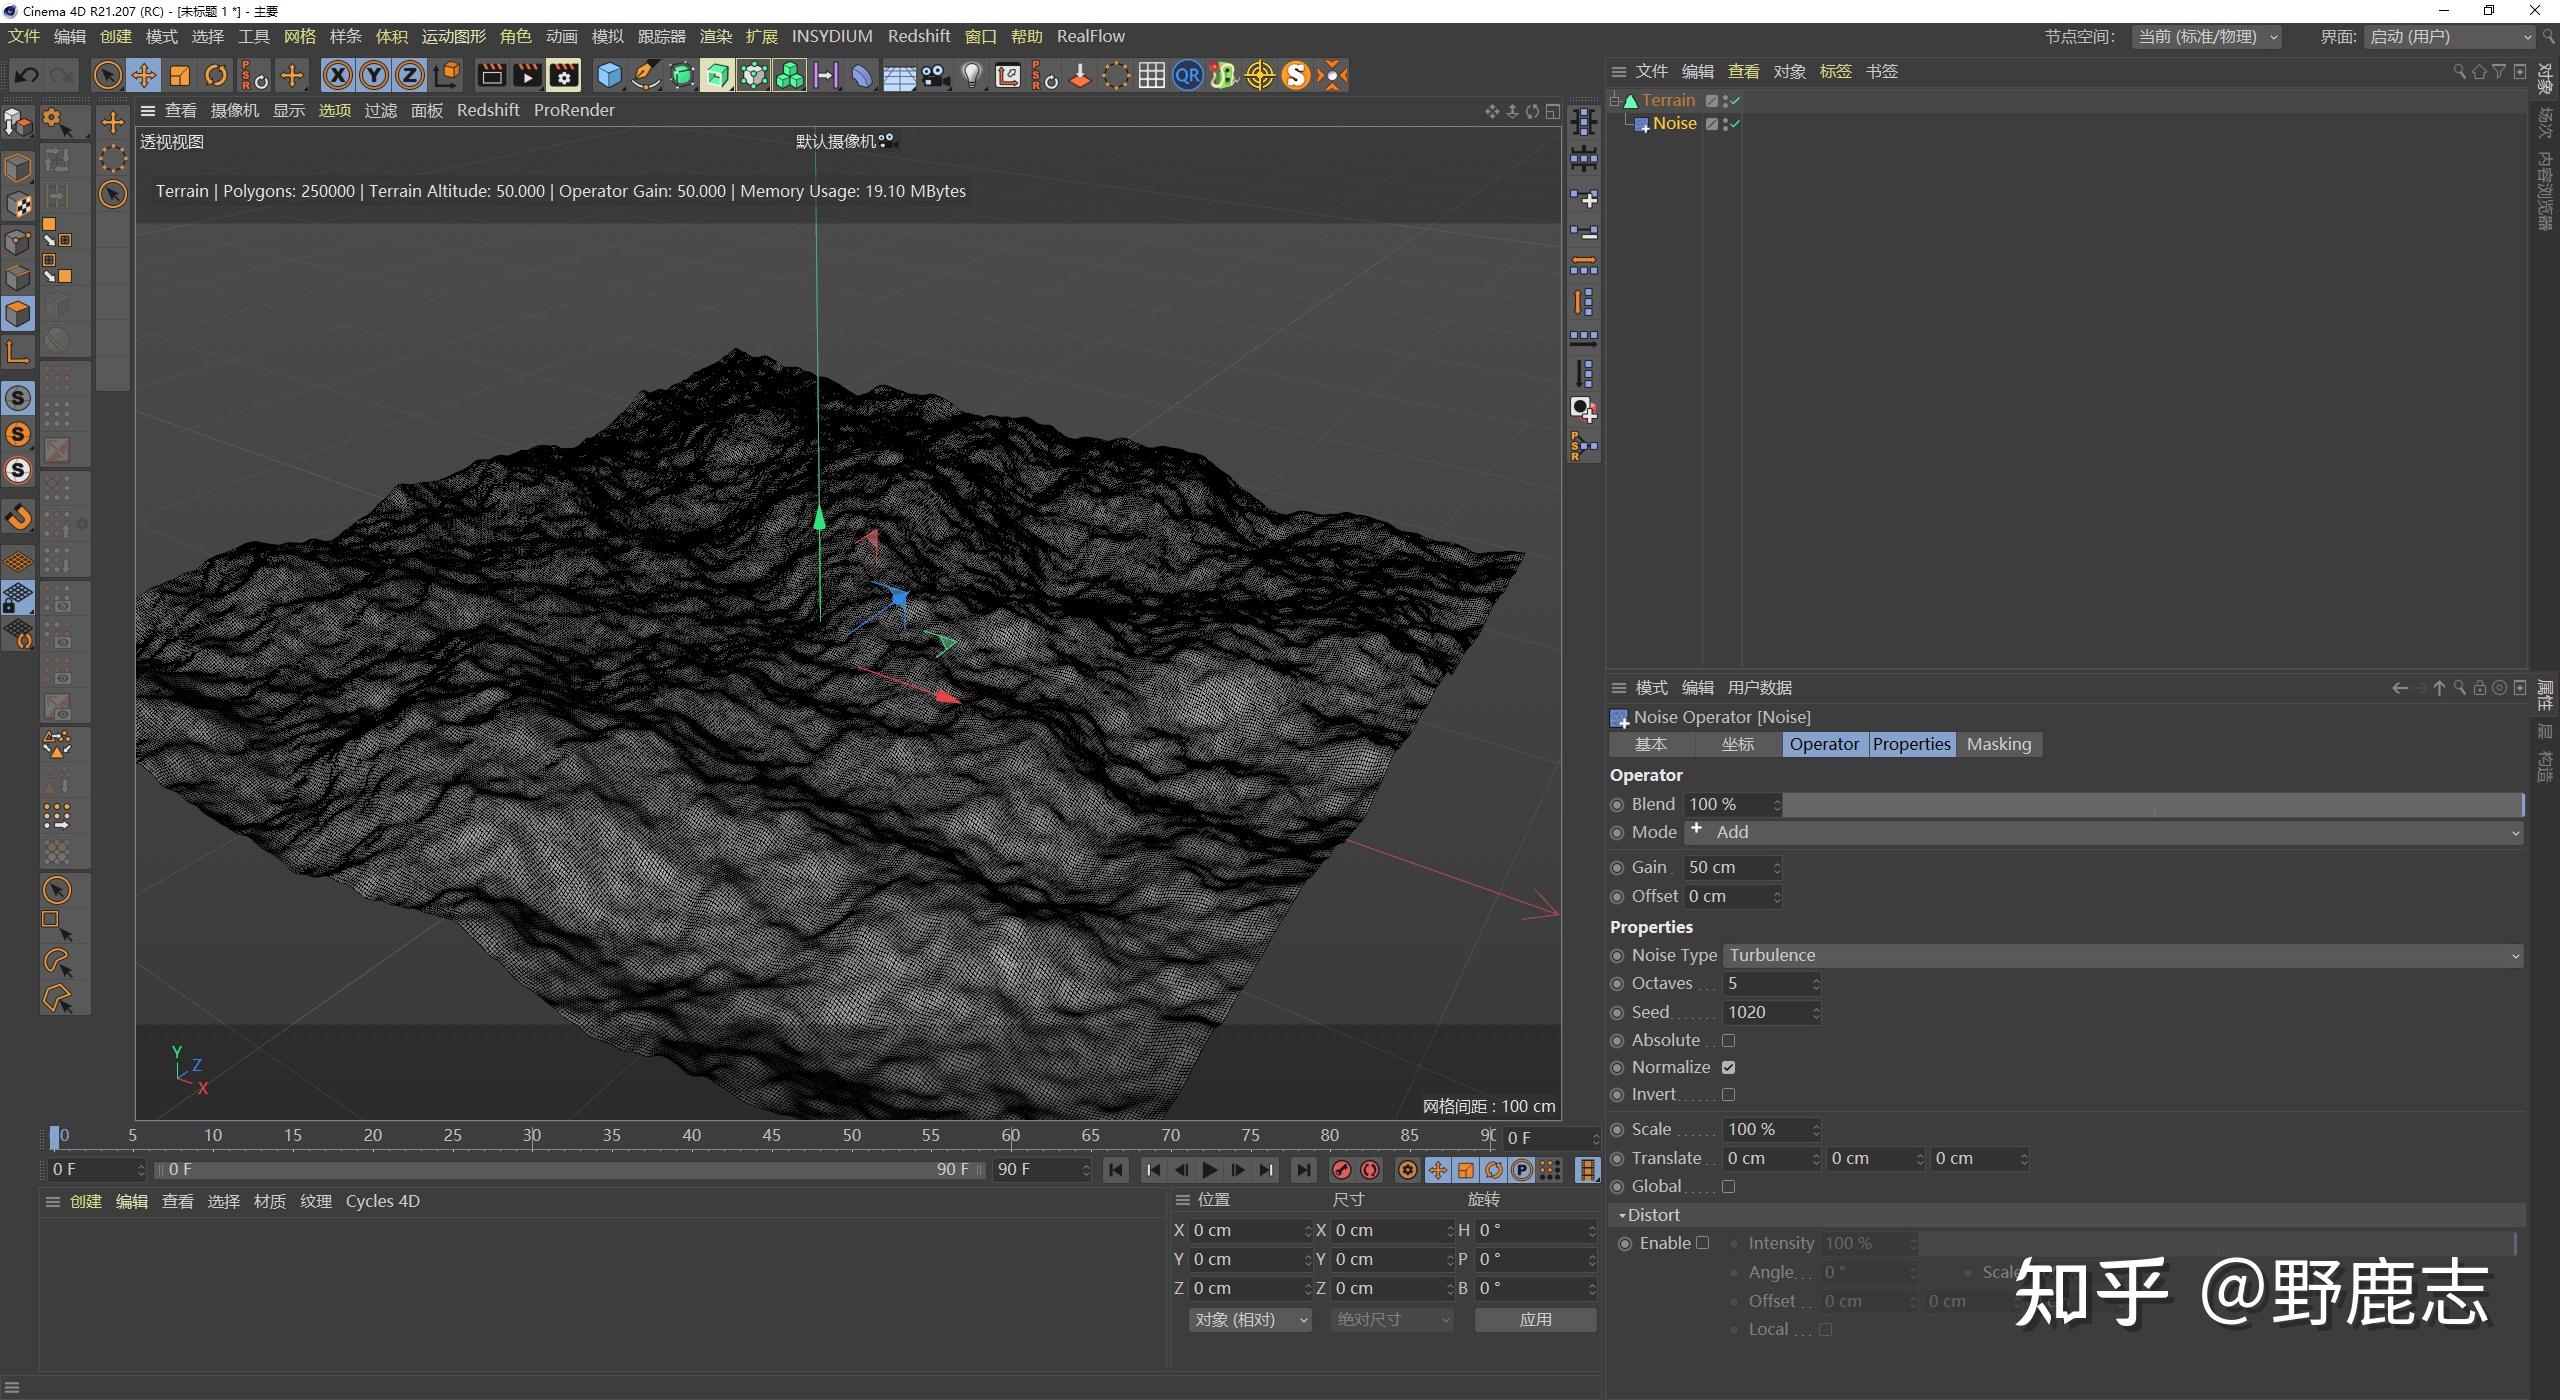Select the Scale tool in toolbar
The width and height of the screenshot is (2560, 1400).
pyautogui.click(x=180, y=76)
